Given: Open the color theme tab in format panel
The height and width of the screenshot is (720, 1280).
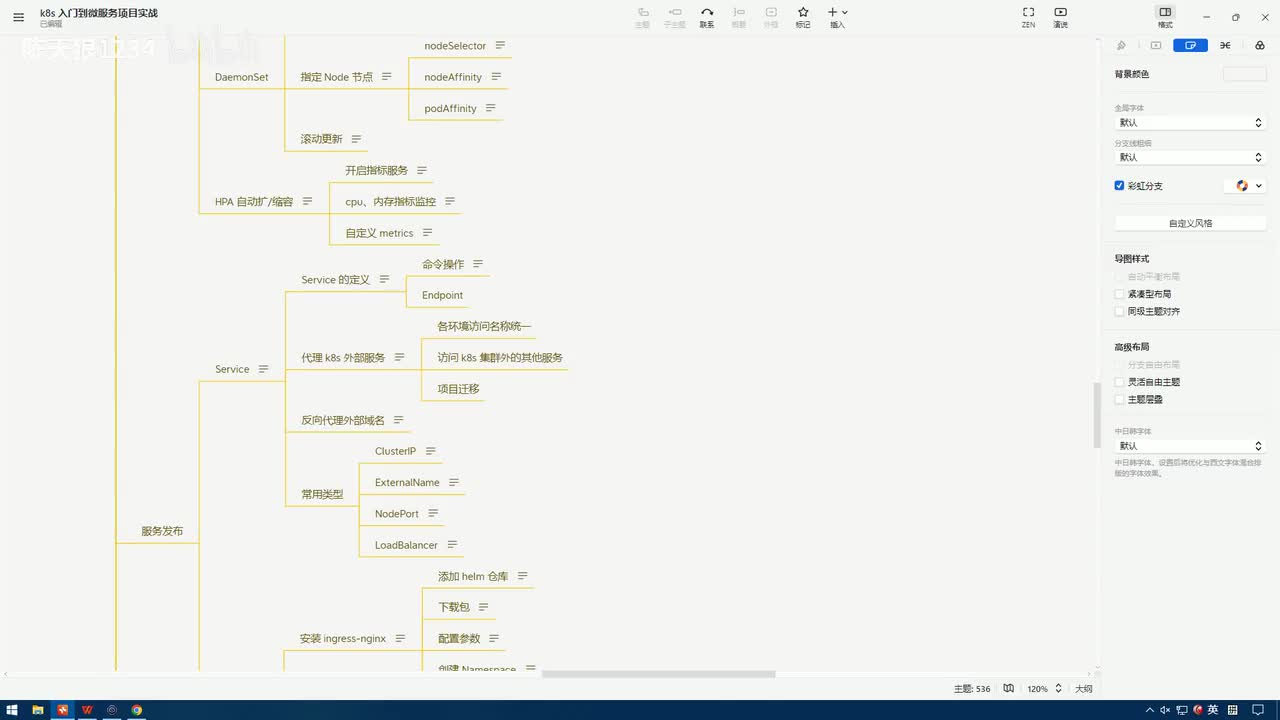Looking at the screenshot, I should 1259,45.
